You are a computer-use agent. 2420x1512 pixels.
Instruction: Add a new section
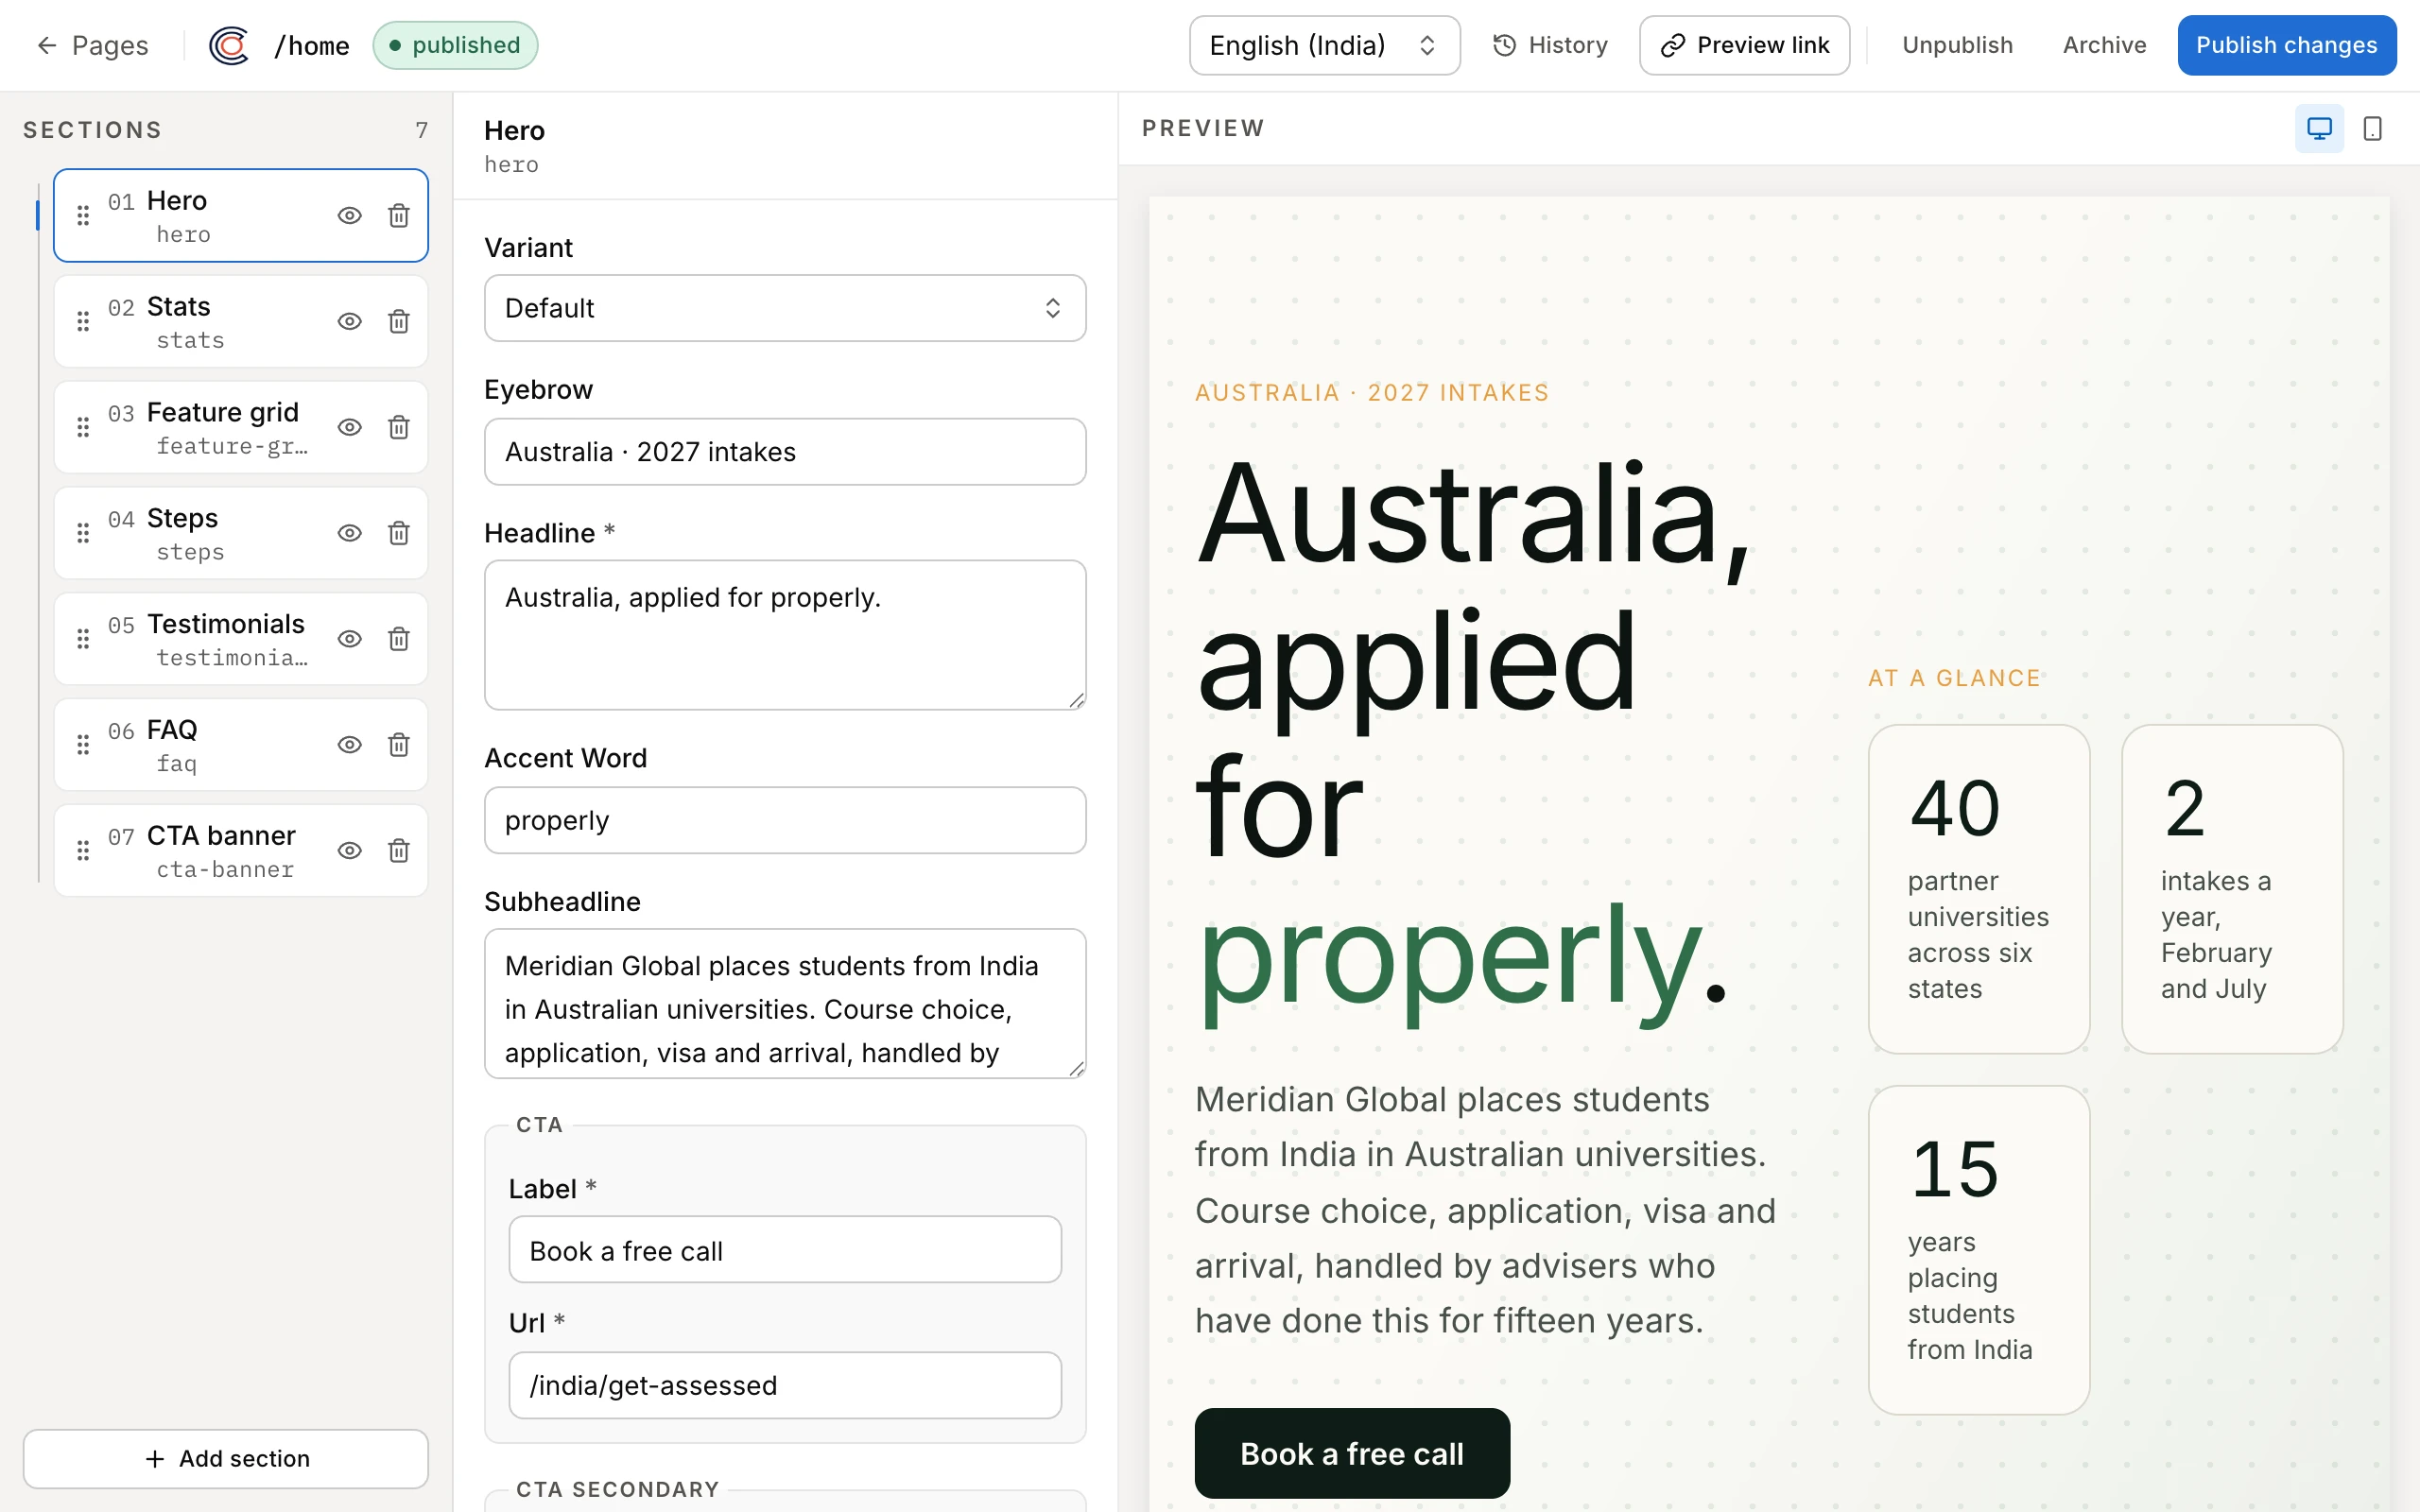tap(226, 1458)
